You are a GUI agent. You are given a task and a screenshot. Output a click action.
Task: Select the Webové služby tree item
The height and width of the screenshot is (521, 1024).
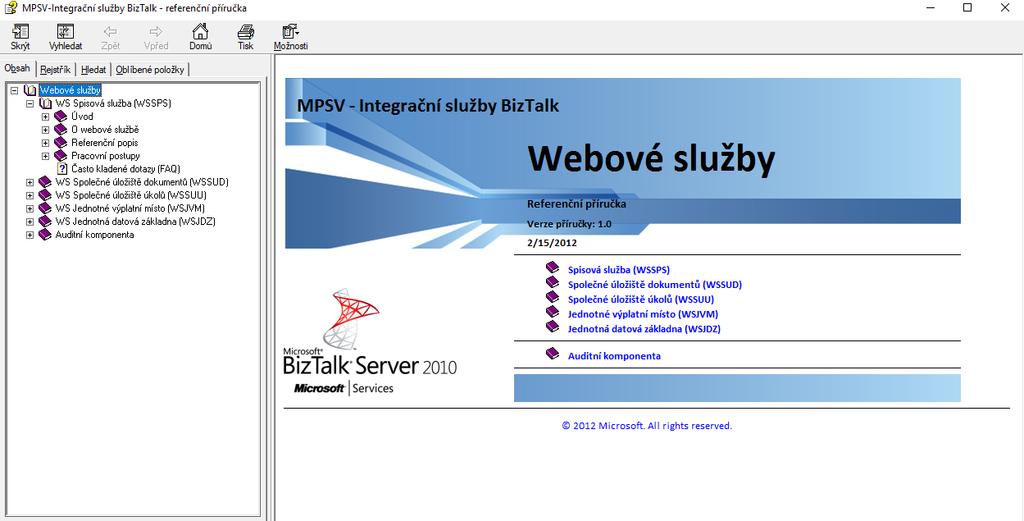[71, 90]
